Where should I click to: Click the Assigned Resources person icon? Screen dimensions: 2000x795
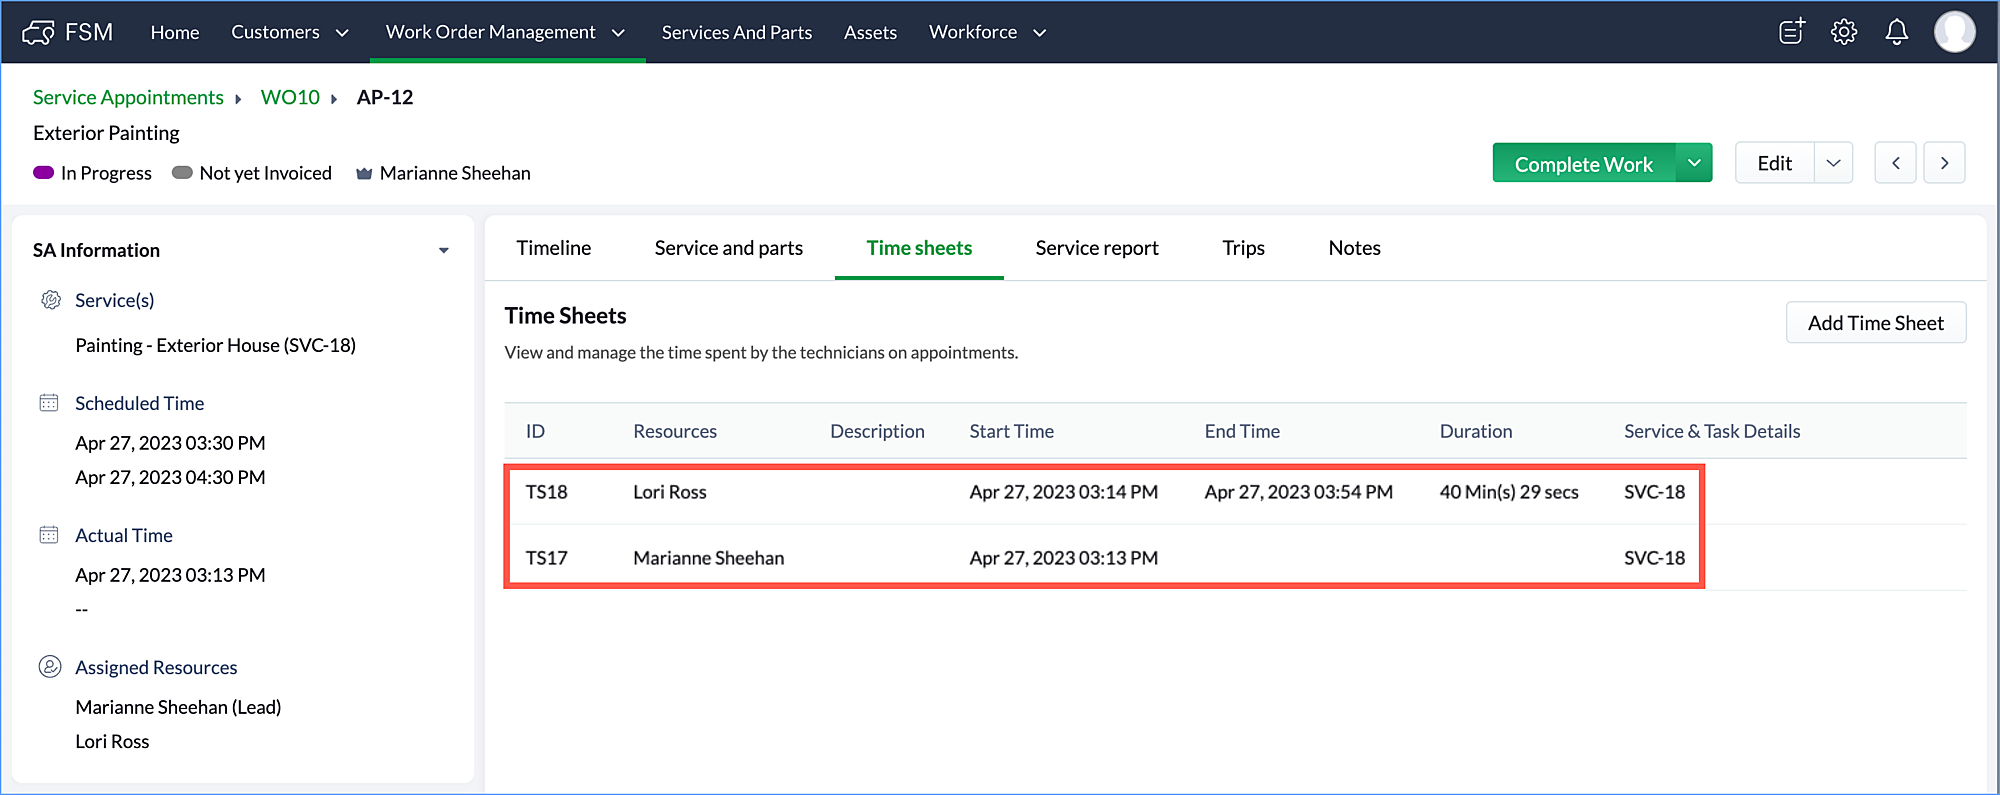49,667
